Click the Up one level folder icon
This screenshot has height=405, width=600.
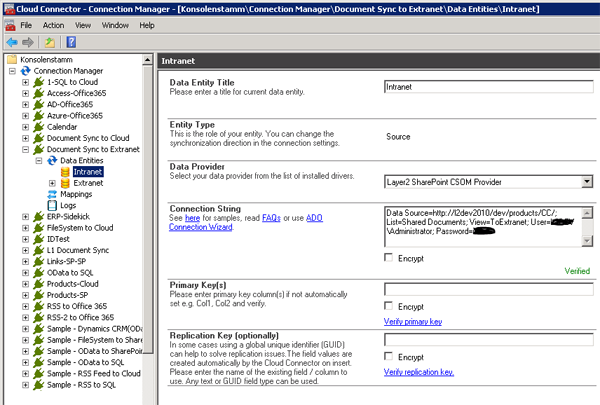click(50, 42)
